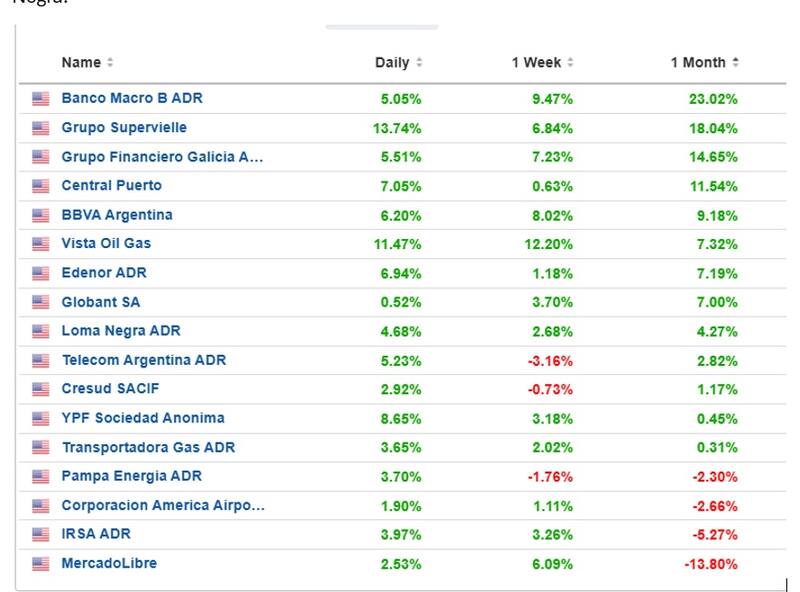
Task: Open the BBVA Argentina stock link
Action: point(117,215)
